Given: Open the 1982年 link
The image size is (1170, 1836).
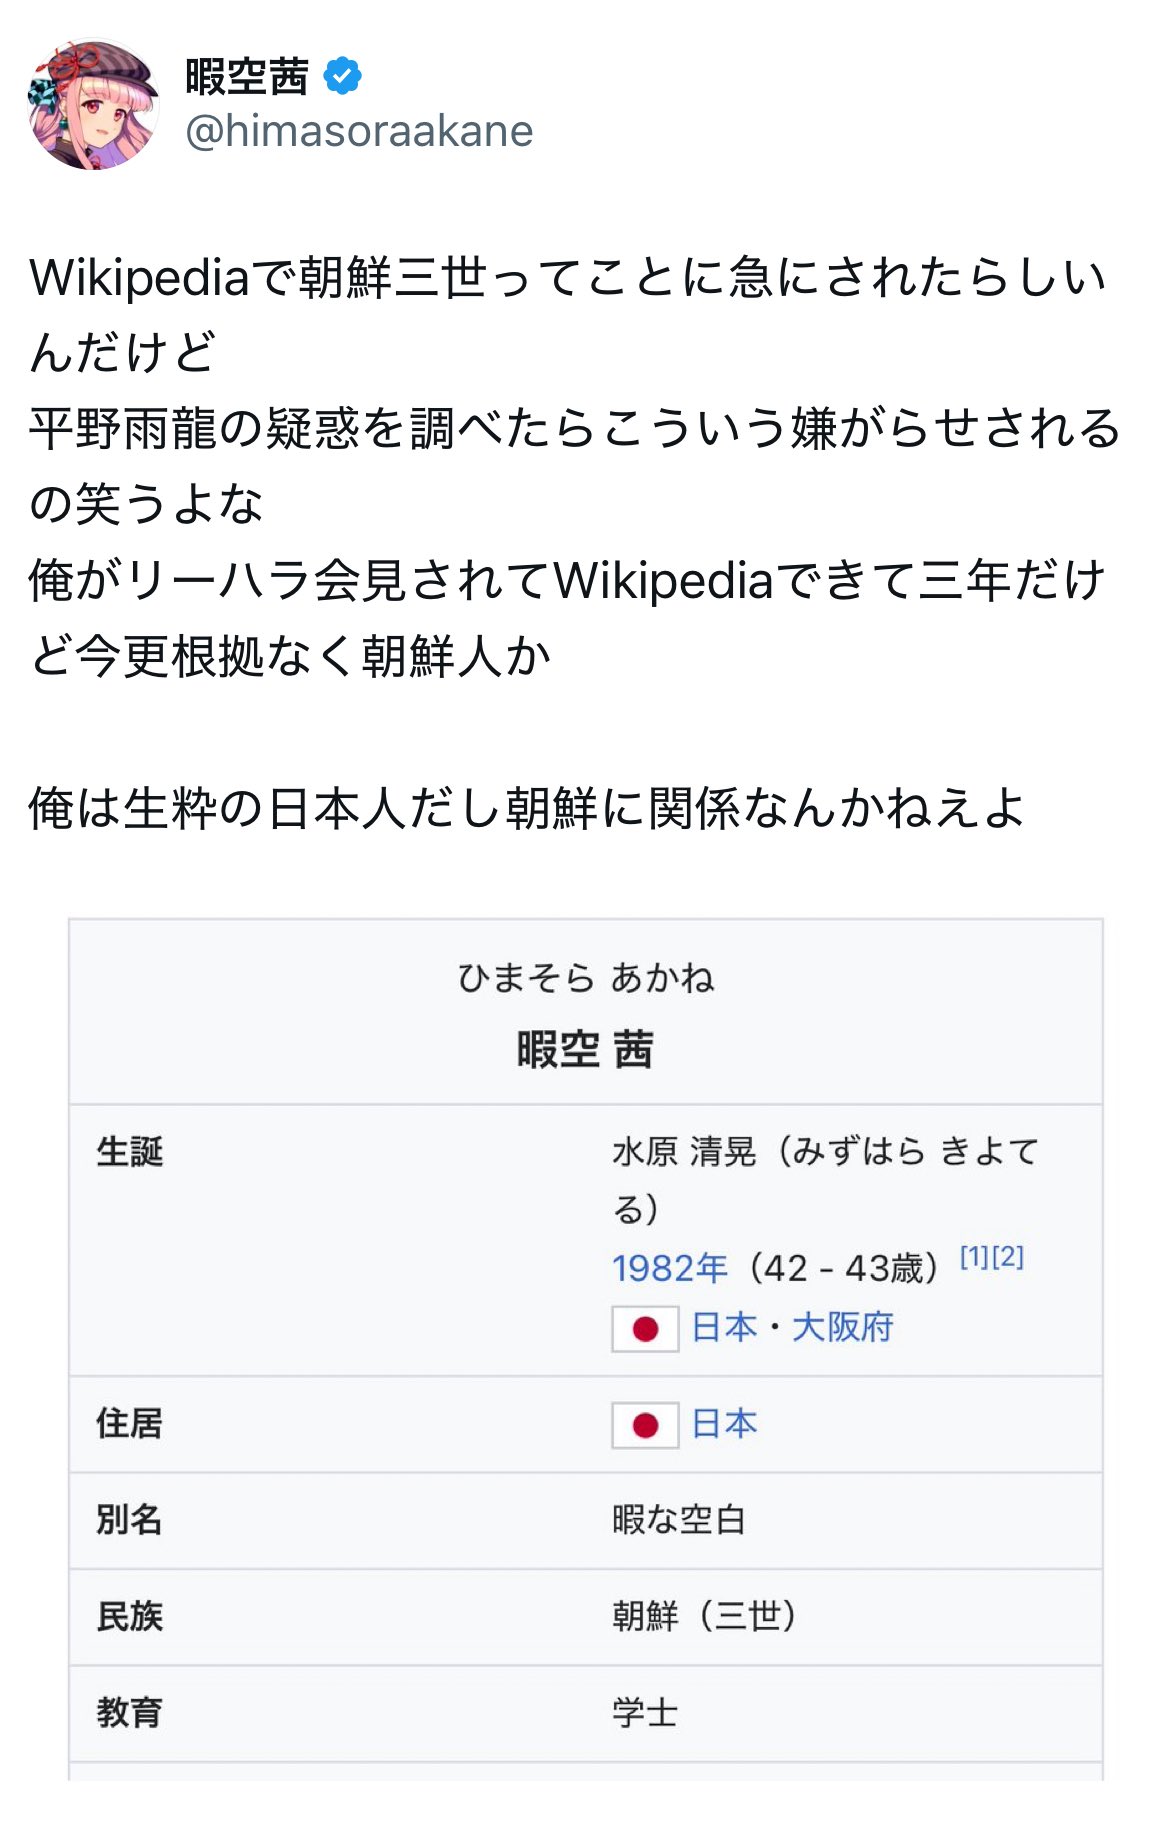Looking at the screenshot, I should 669,1268.
